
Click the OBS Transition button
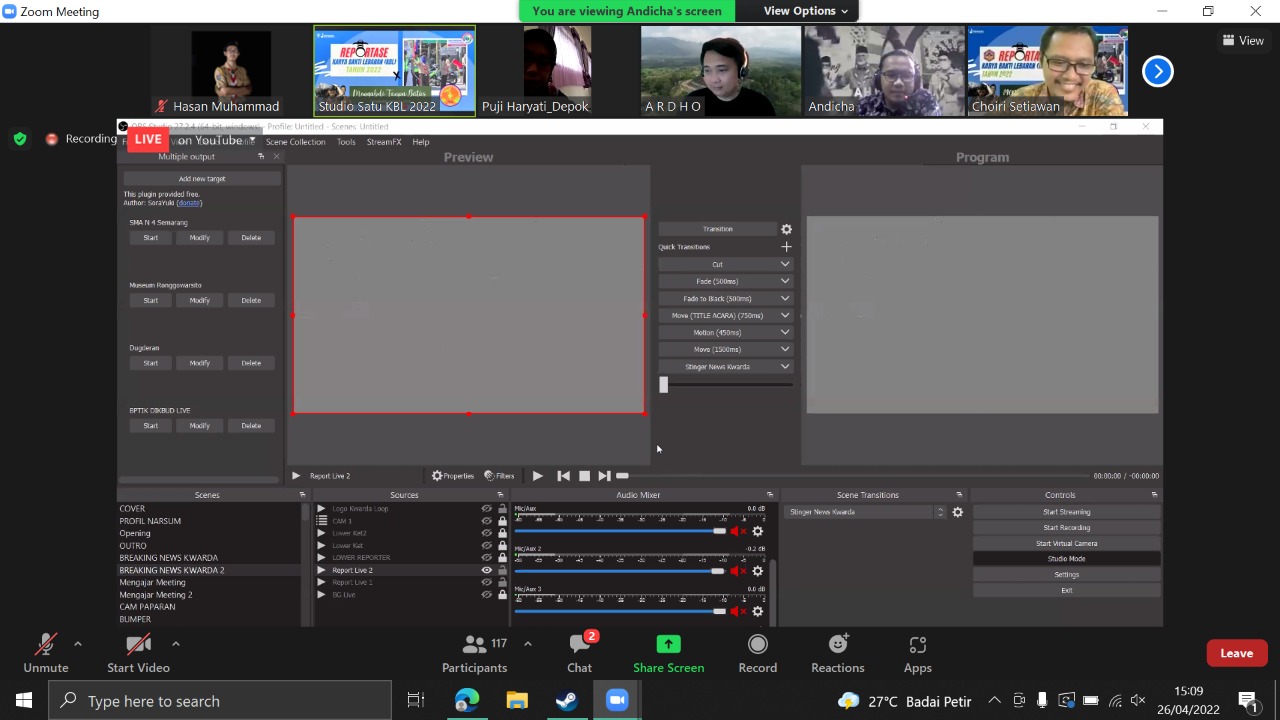(x=718, y=229)
